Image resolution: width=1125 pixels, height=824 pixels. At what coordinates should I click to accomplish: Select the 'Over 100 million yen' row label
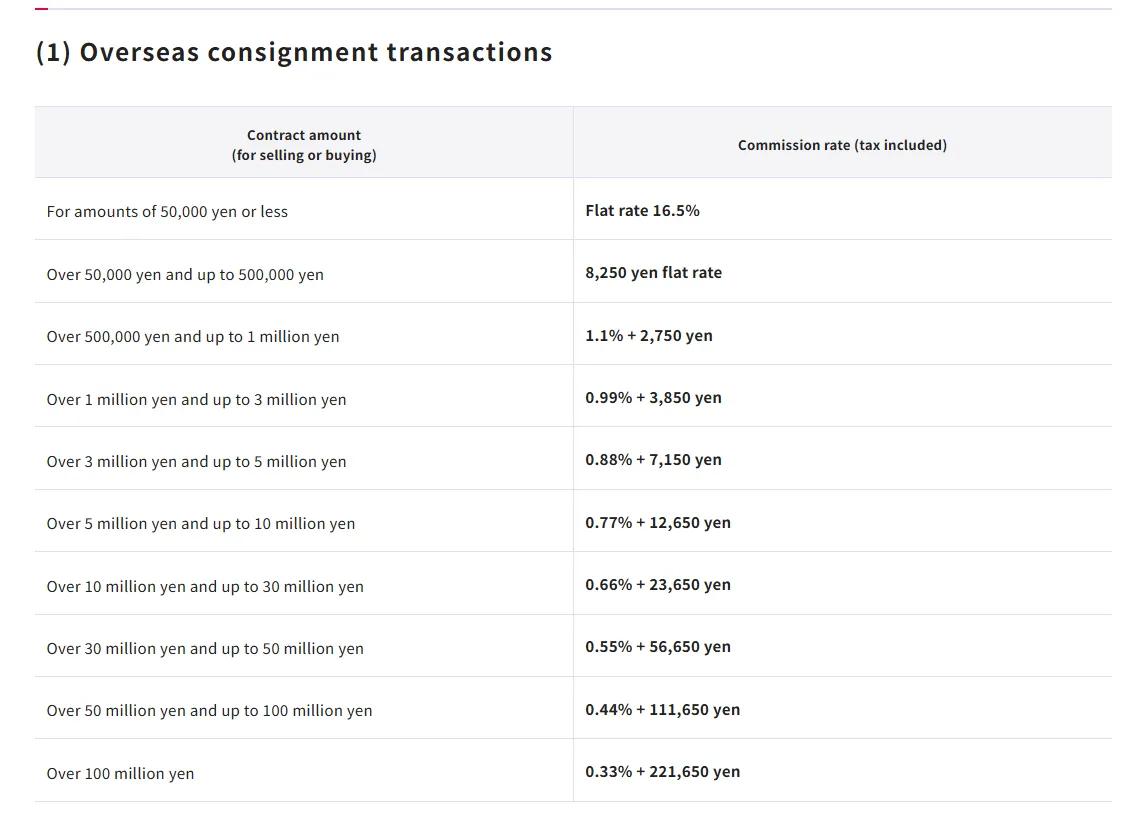coord(121,773)
